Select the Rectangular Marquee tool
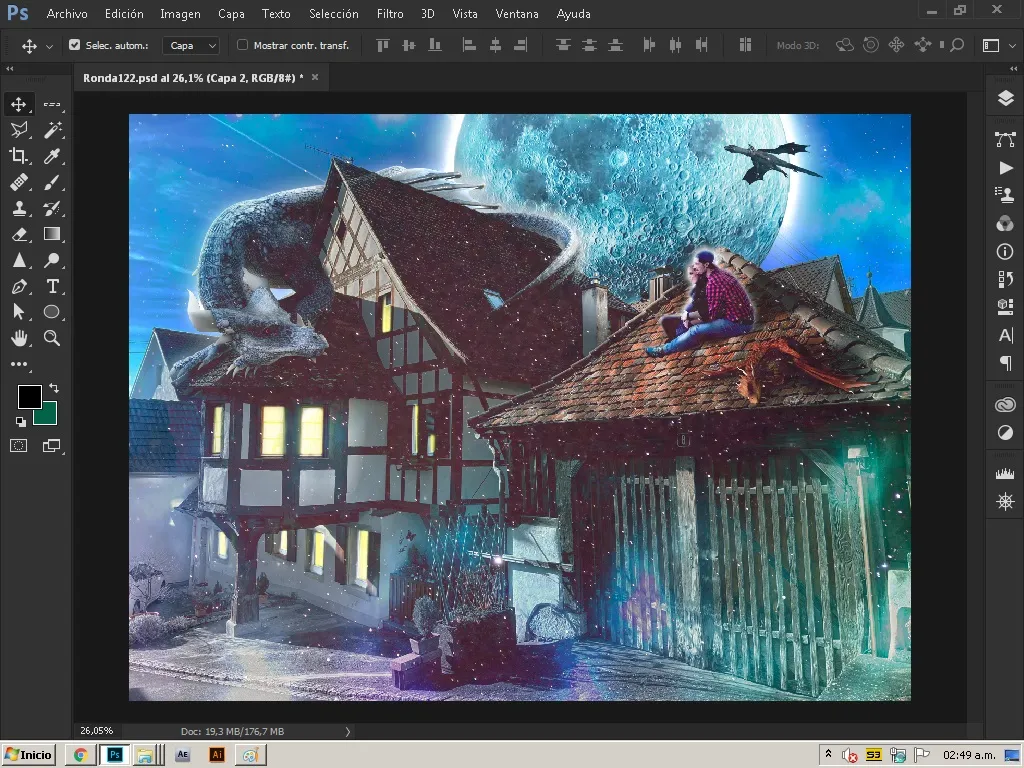The width and height of the screenshot is (1024, 768). coord(52,104)
